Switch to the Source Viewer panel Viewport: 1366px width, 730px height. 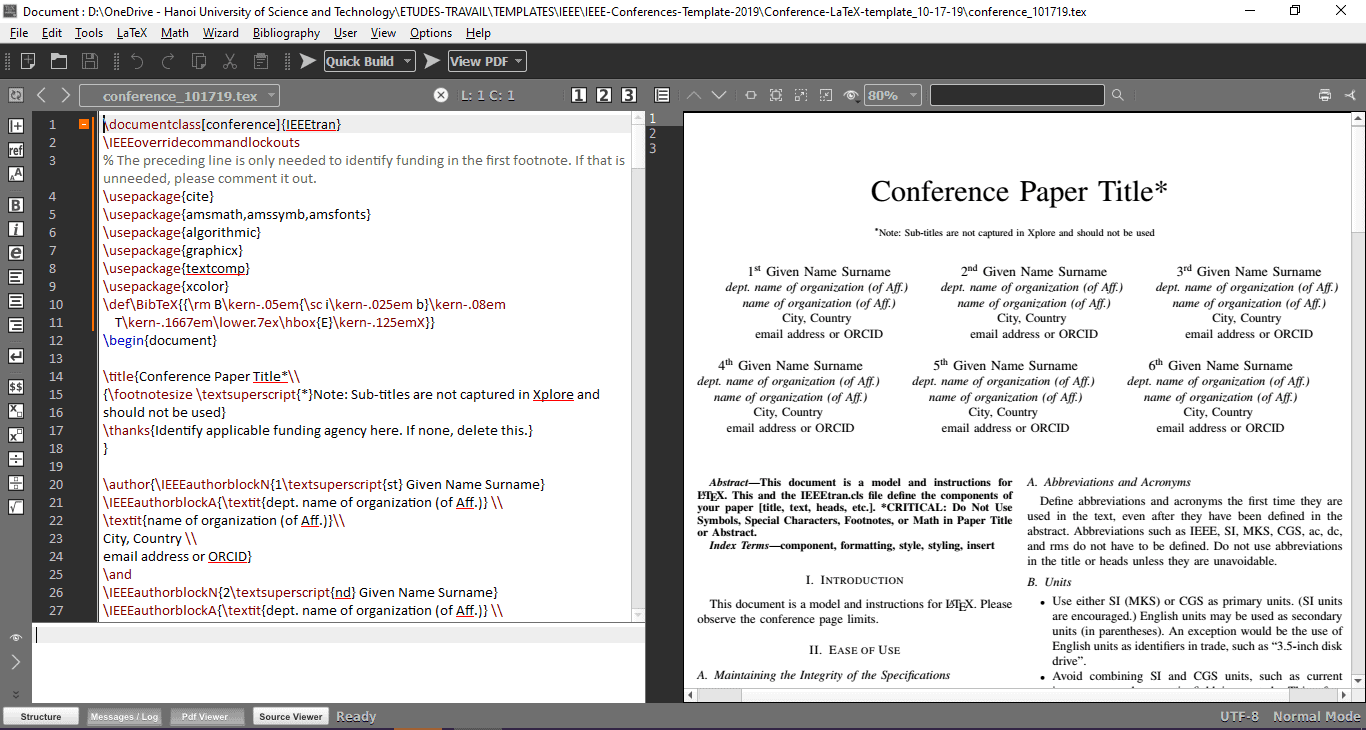pos(290,716)
